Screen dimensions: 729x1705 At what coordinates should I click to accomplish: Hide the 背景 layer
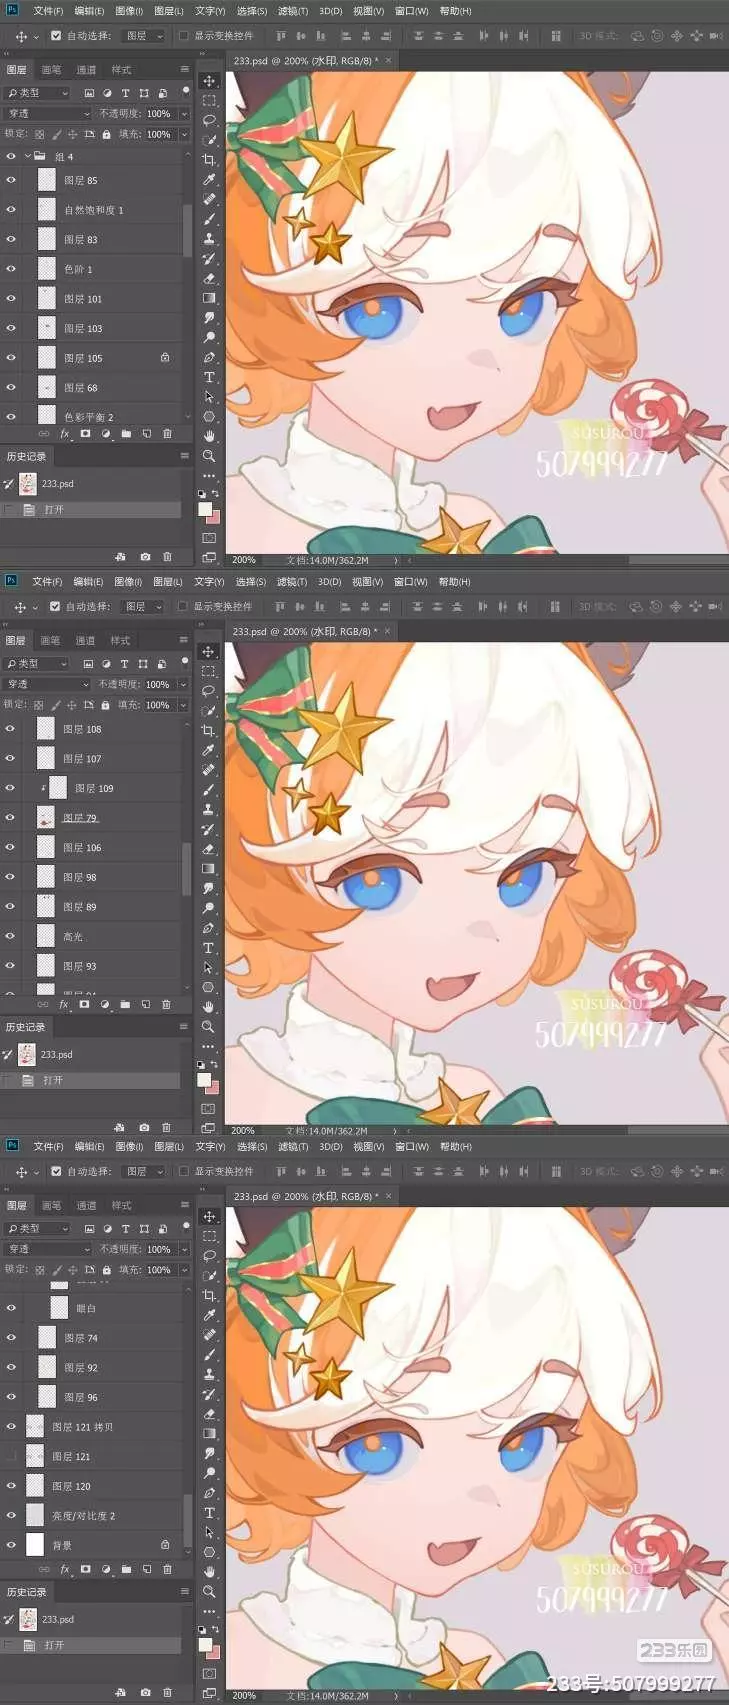(11, 1545)
